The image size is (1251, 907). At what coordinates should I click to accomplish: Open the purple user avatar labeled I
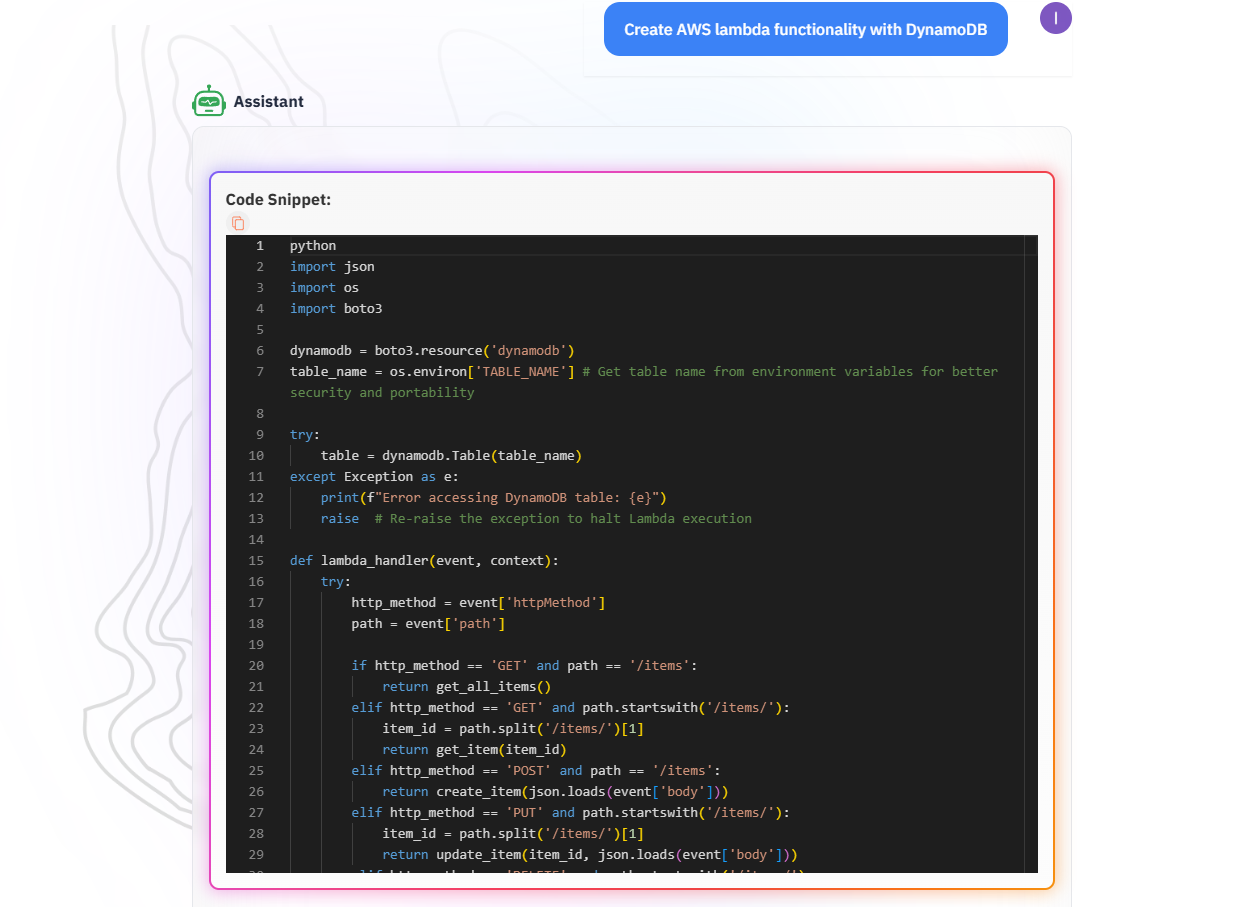point(1056,18)
